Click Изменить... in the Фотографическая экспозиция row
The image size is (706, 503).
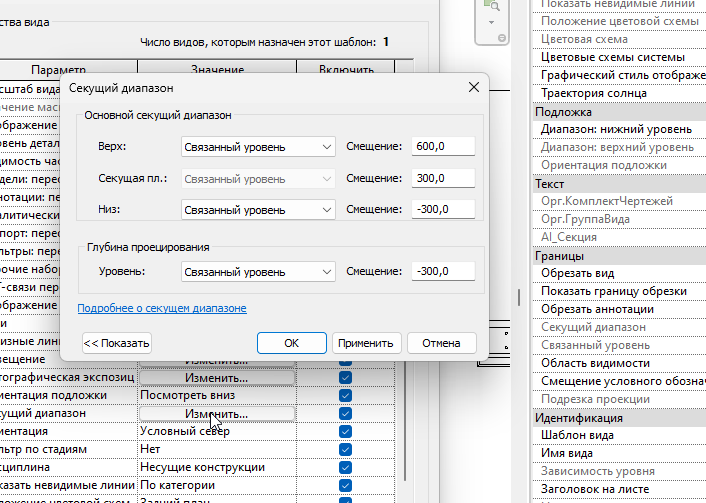click(x=217, y=378)
